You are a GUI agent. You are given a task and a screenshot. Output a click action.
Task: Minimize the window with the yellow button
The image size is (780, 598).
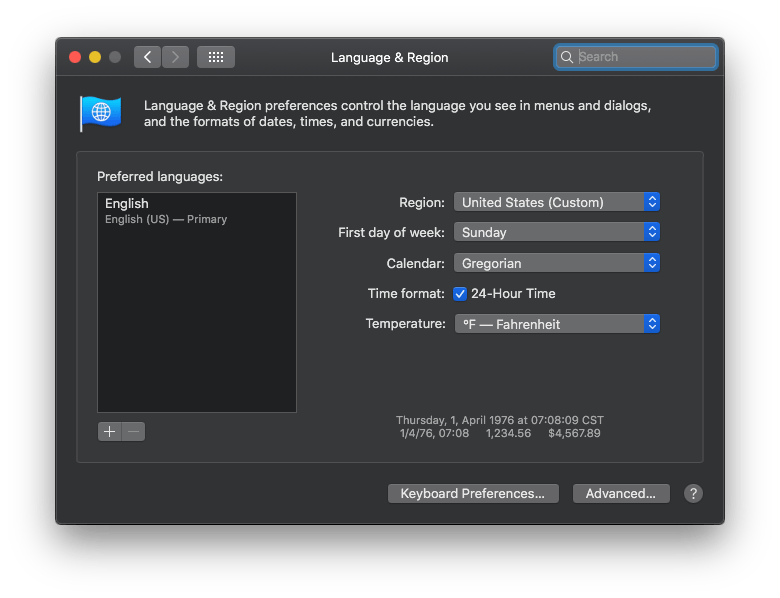click(95, 57)
